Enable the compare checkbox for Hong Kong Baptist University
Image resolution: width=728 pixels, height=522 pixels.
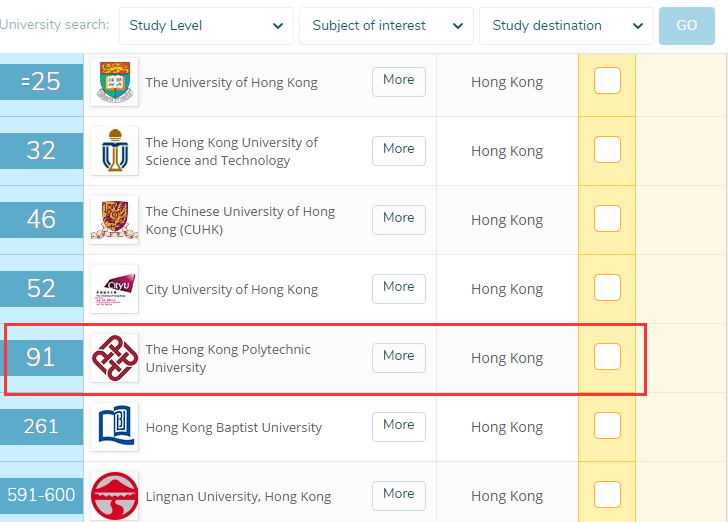tap(607, 425)
